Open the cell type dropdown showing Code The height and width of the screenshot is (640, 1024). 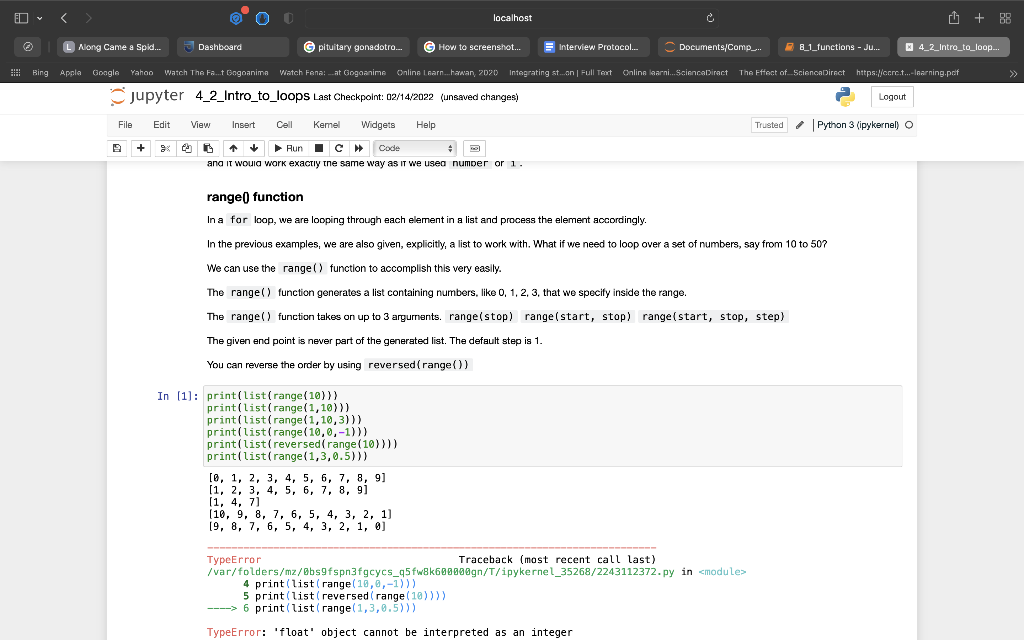[412, 148]
